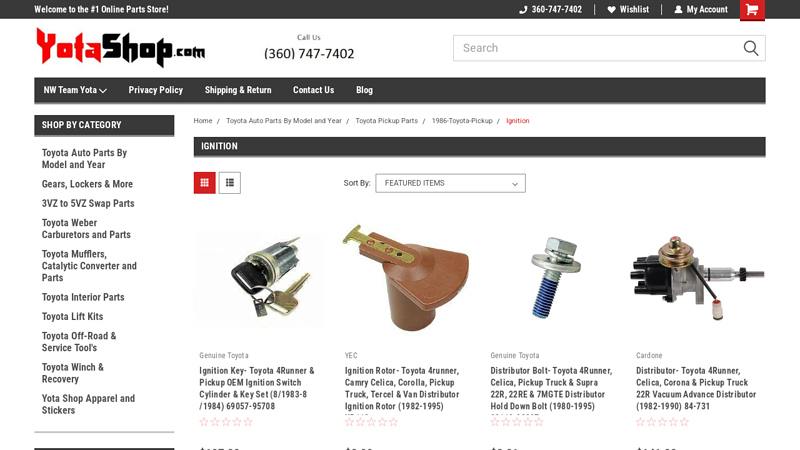Select Gears, Lockers & More category
The width and height of the screenshot is (800, 450).
pyautogui.click(x=87, y=184)
